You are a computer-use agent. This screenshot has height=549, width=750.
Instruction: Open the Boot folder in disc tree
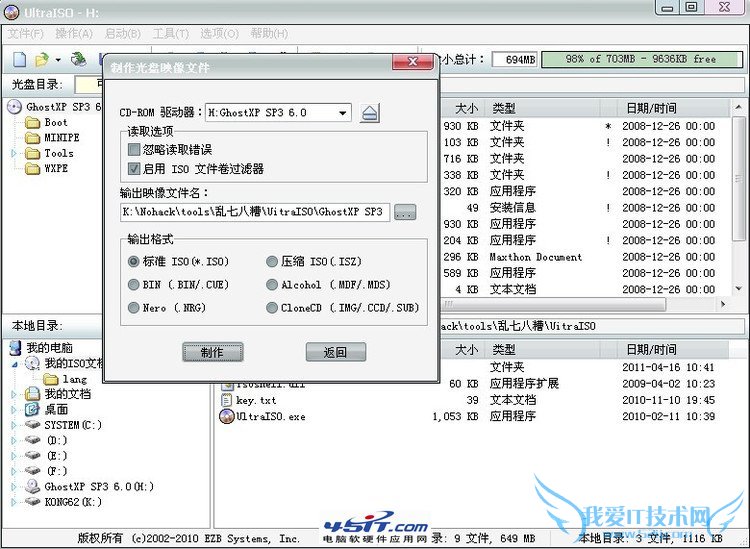(x=46, y=122)
